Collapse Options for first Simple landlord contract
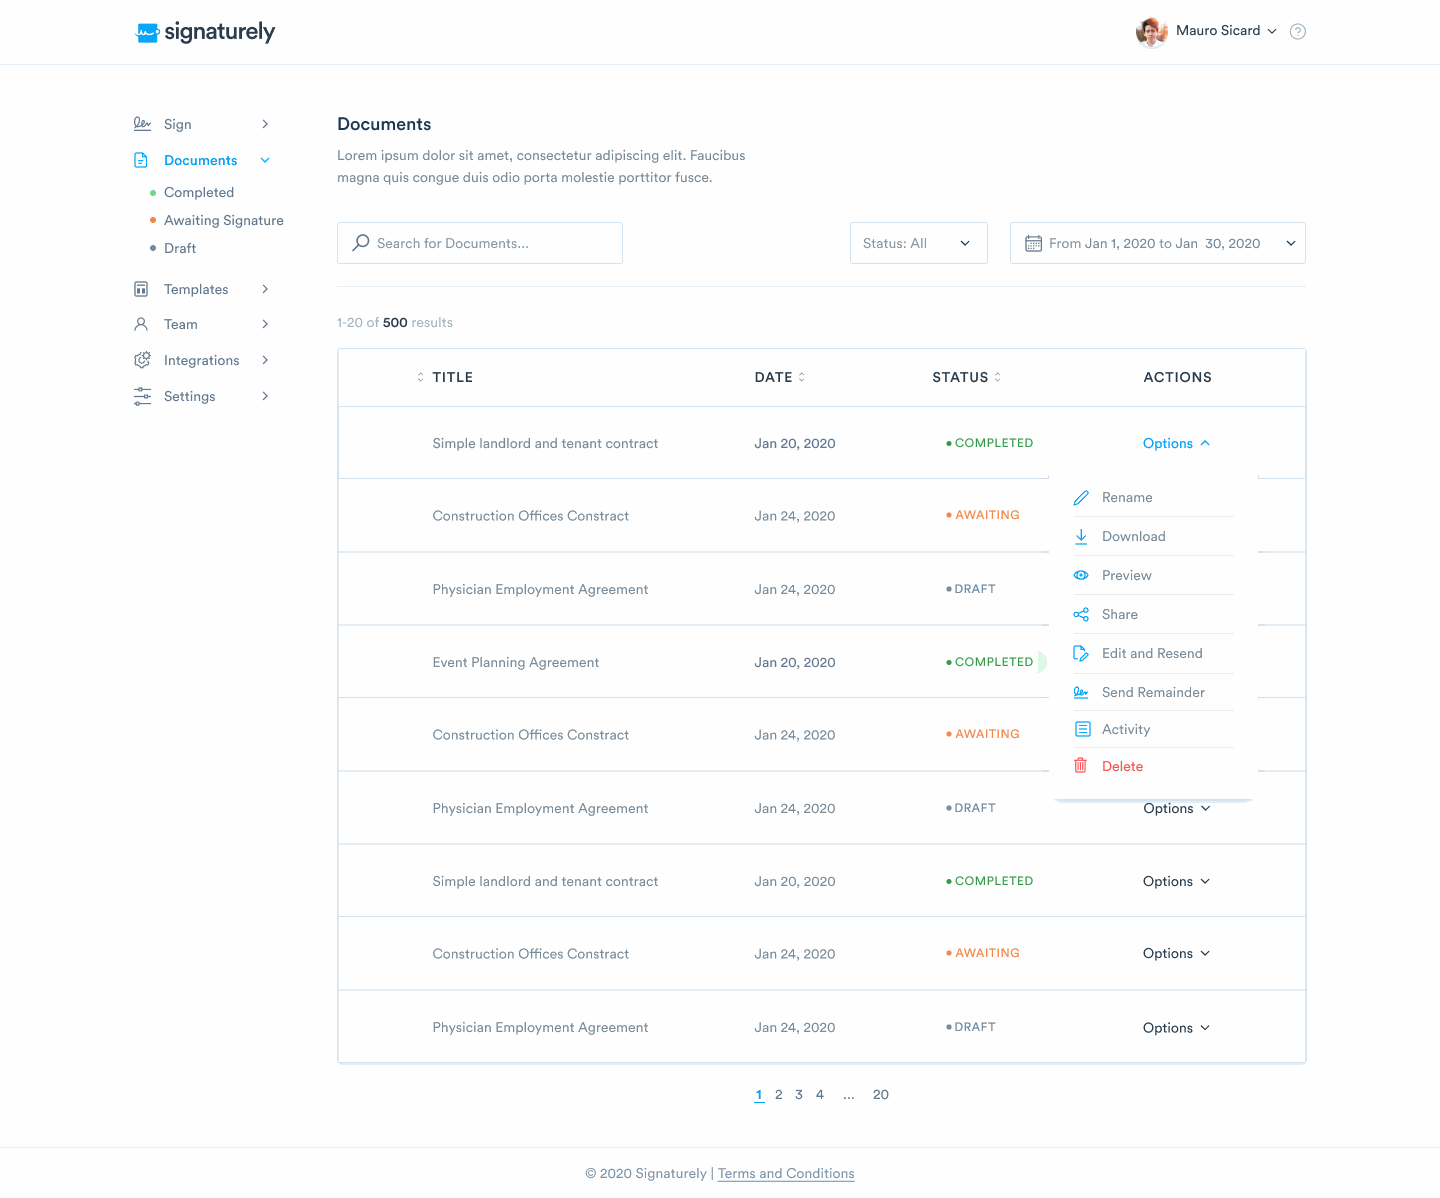 (1176, 443)
